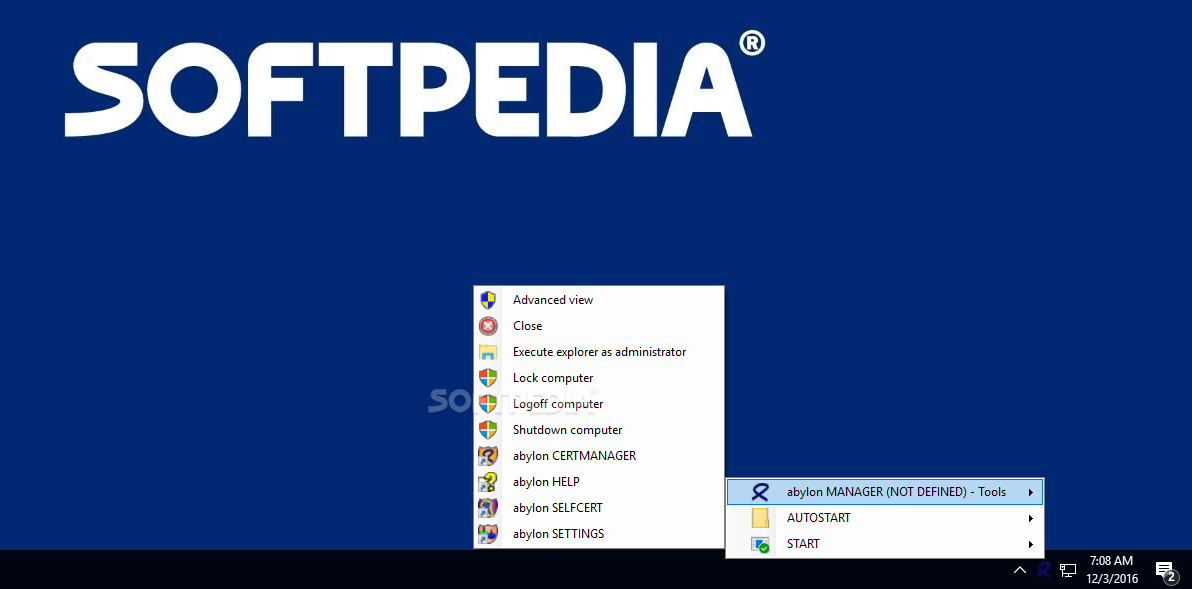This screenshot has width=1192, height=589.
Task: Open the Action Center notifications icon
Action: coord(1164,571)
